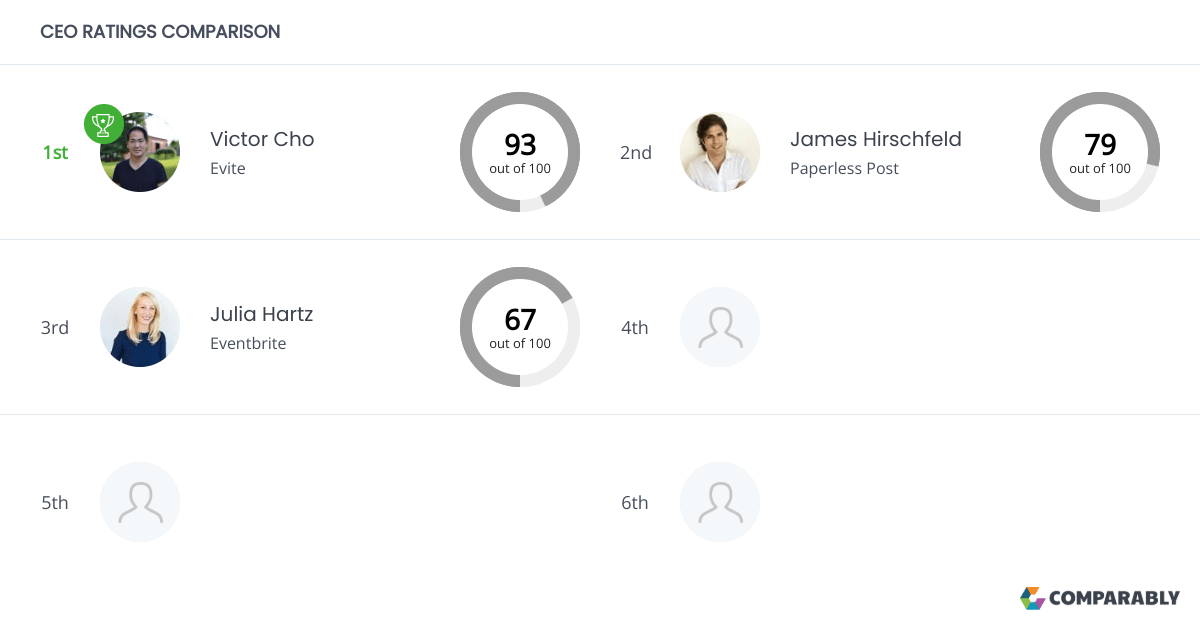
Task: Click the James Hirschfeld name link
Action: (875, 139)
